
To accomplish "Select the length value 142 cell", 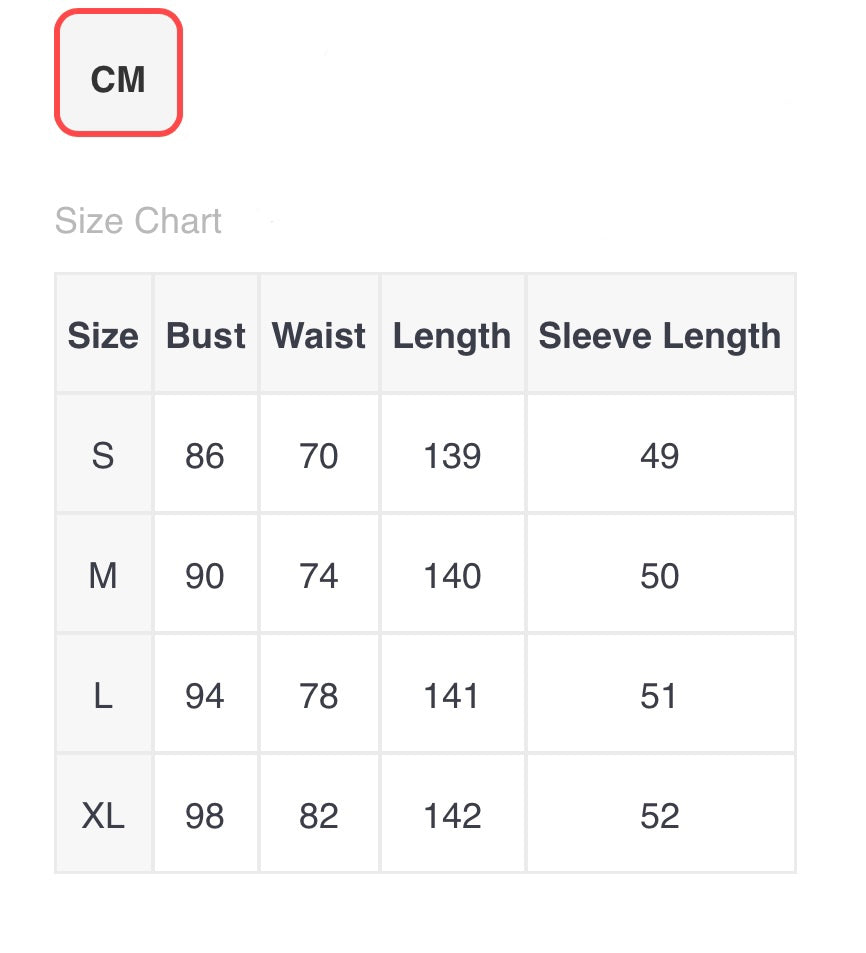I will point(452,816).
